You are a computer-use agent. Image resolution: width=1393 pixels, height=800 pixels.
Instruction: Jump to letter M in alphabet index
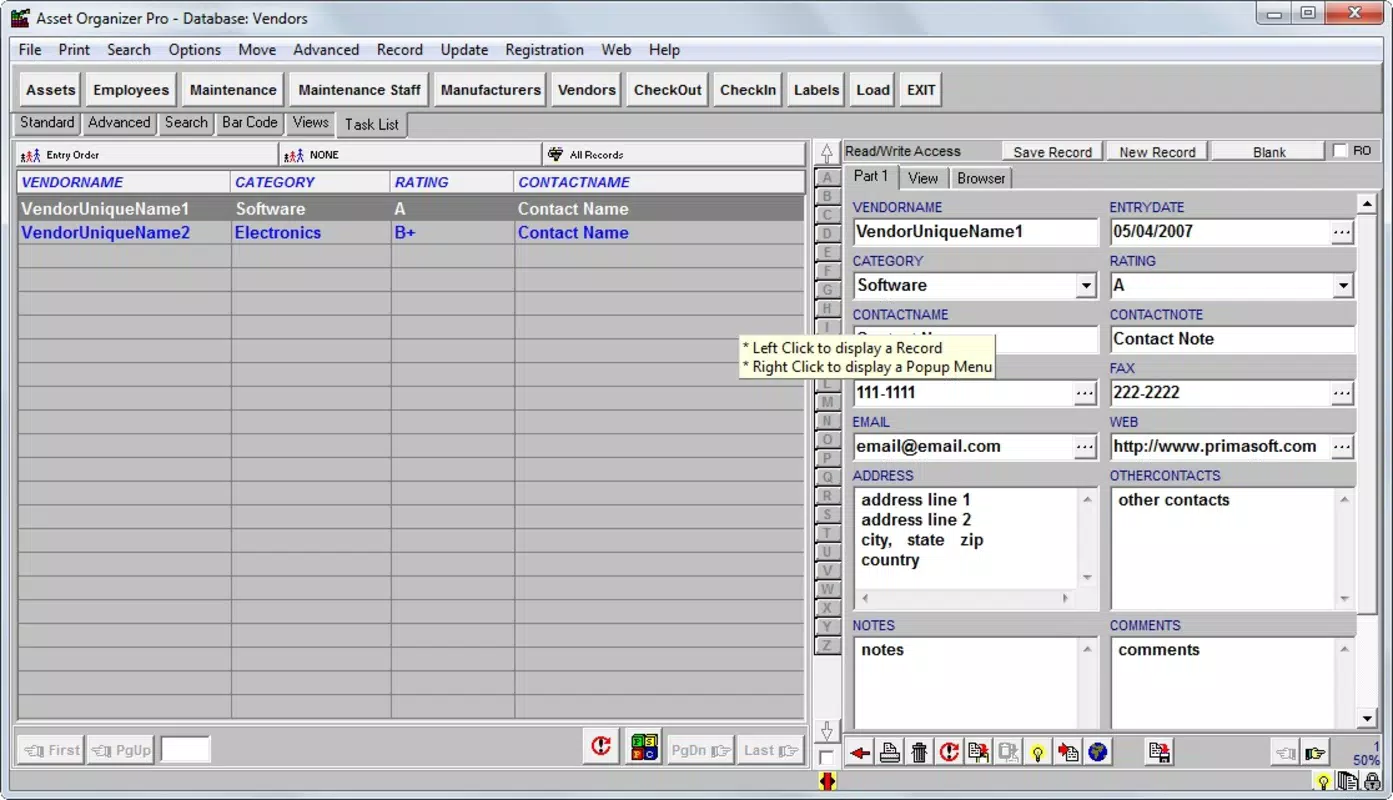pyautogui.click(x=827, y=402)
